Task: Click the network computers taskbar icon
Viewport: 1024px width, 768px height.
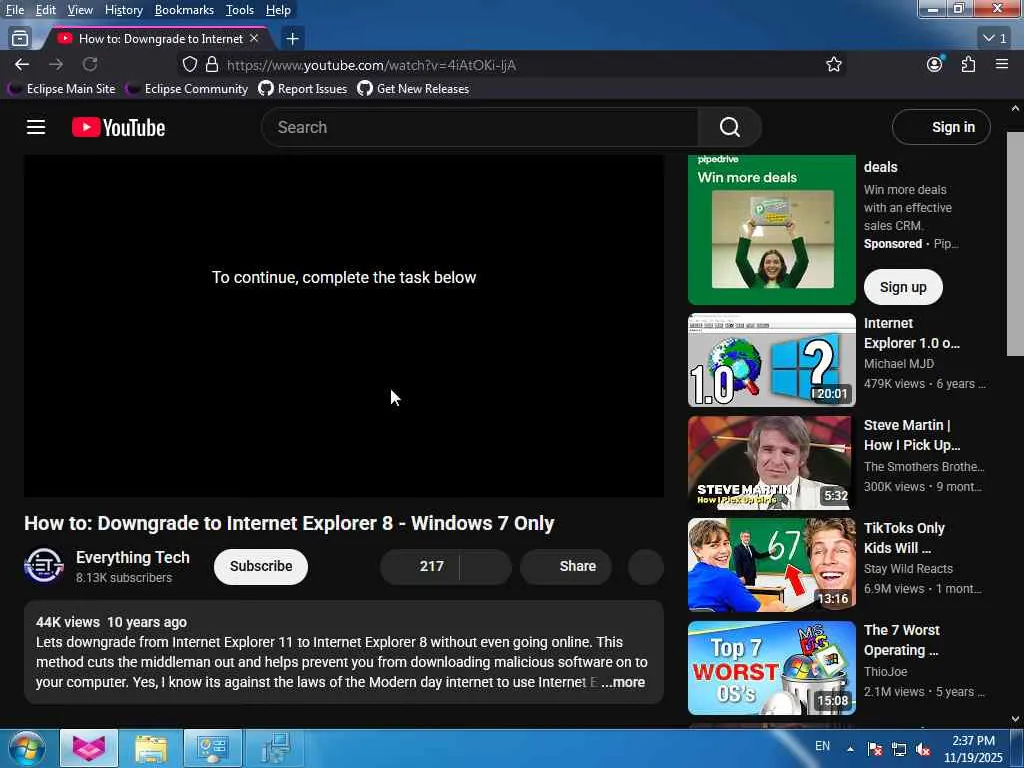Action: 275,748
